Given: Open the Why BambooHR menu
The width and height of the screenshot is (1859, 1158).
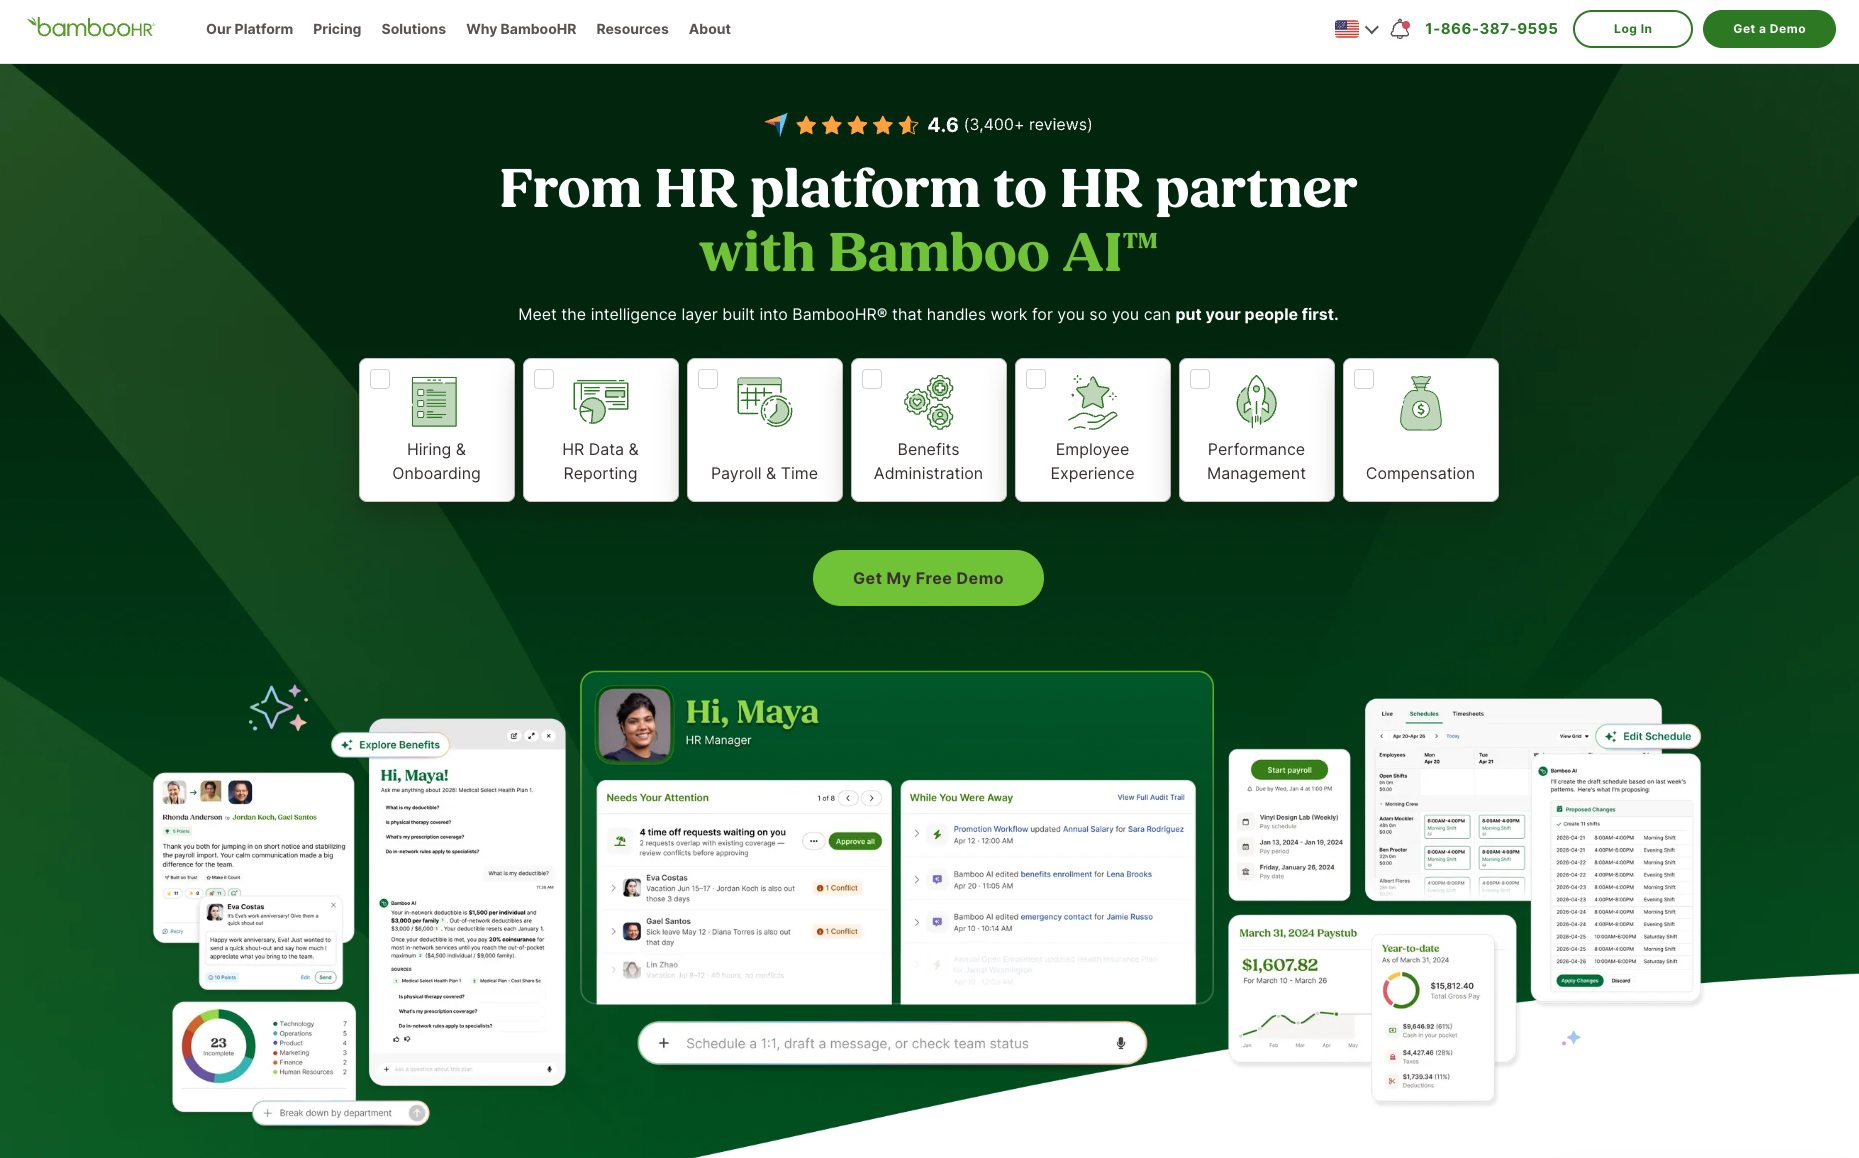Looking at the screenshot, I should pos(521,29).
